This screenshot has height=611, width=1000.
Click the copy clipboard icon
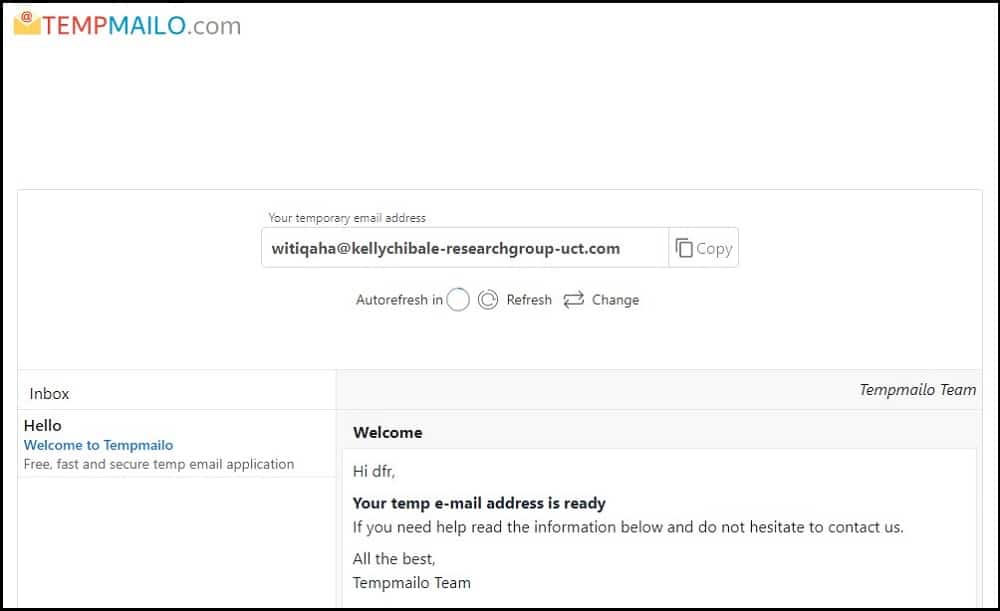pos(684,247)
